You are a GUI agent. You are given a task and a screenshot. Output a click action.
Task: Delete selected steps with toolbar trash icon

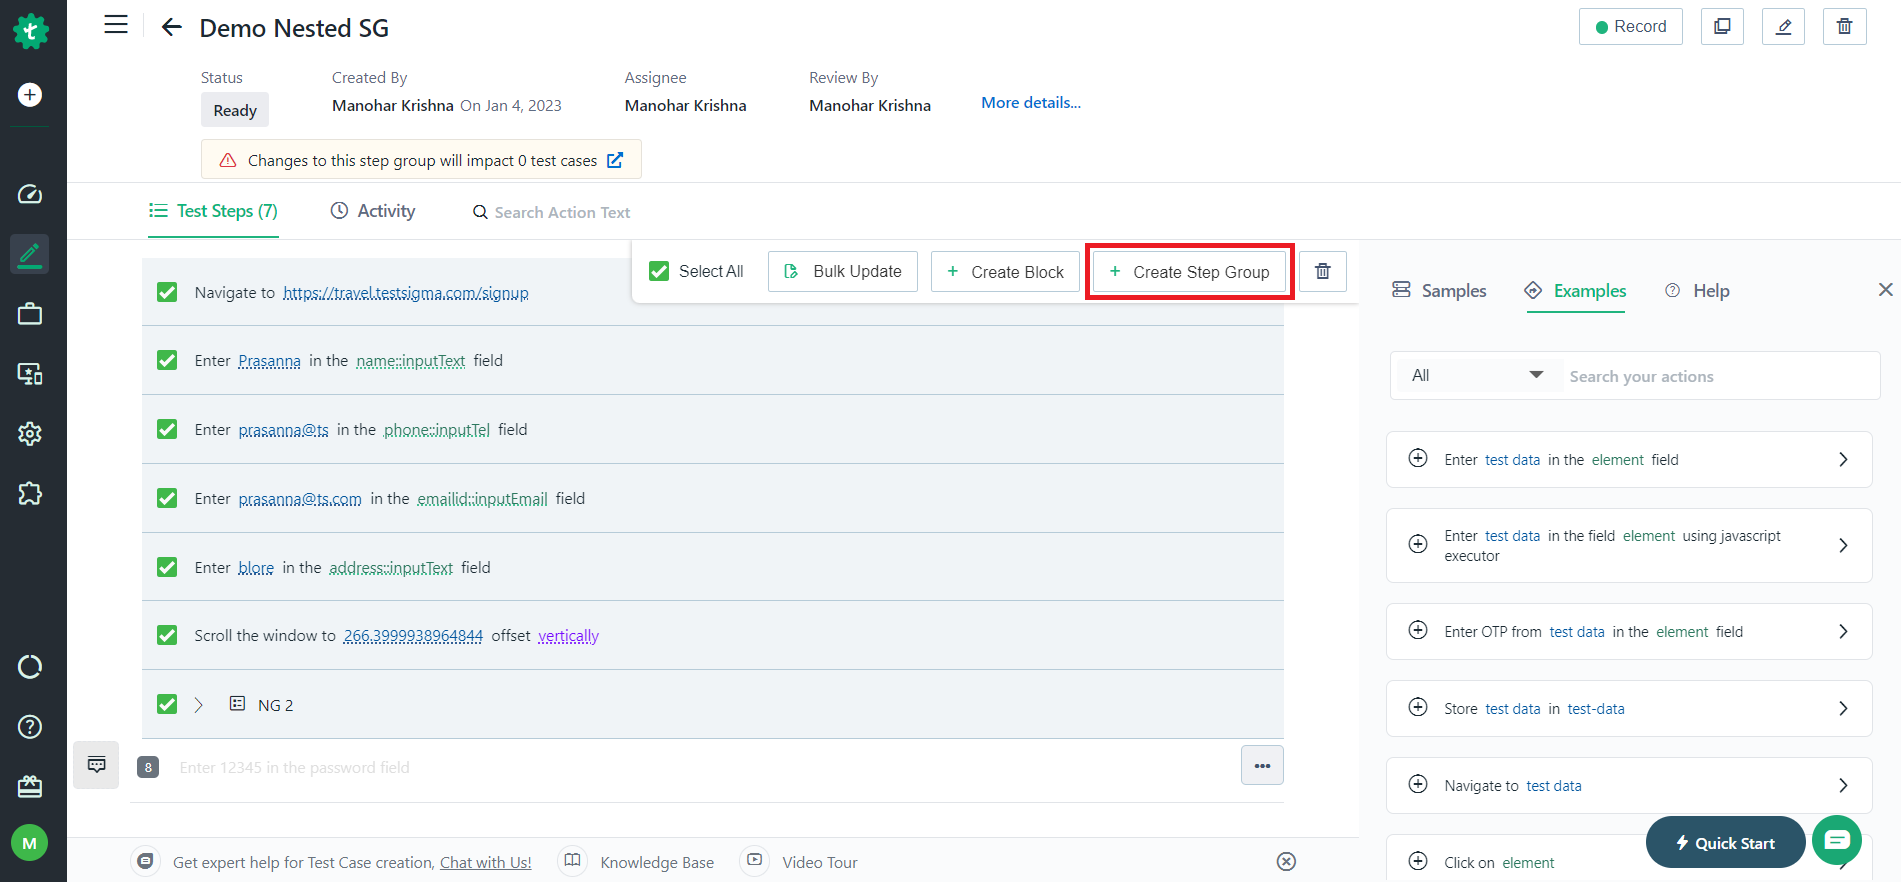pyautogui.click(x=1323, y=271)
